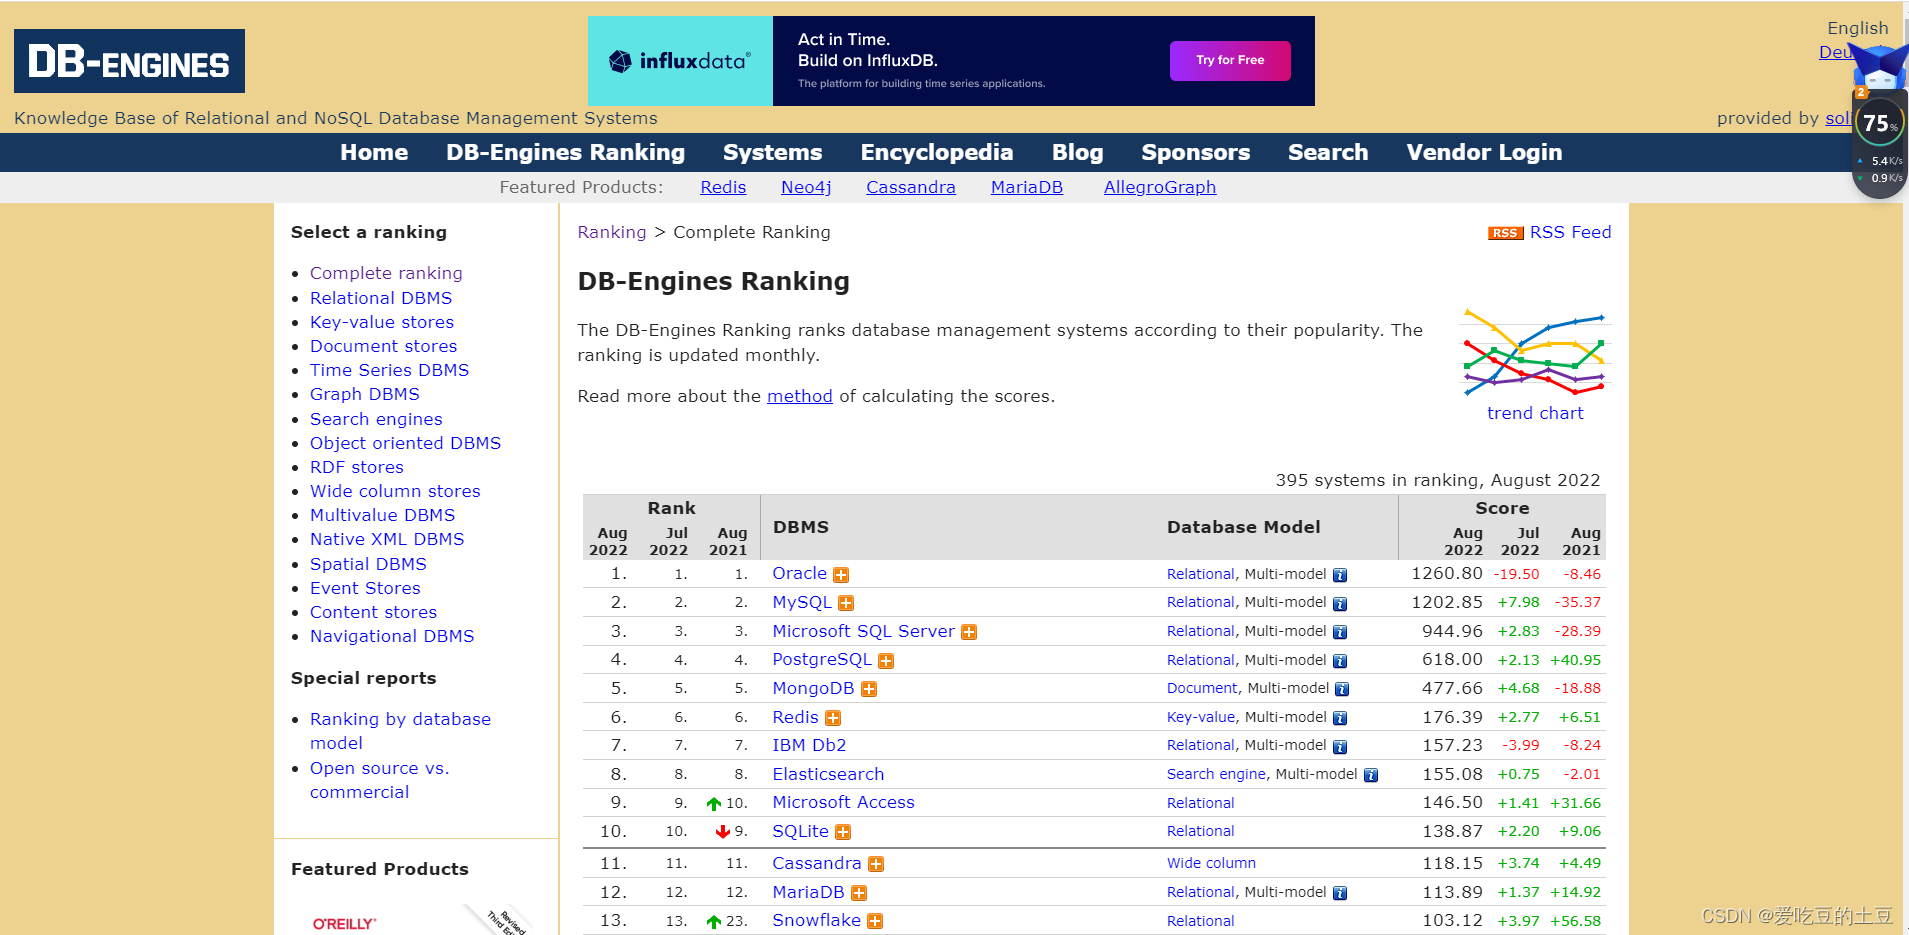Image resolution: width=1909 pixels, height=935 pixels.
Task: Open the IBM Db2 DBMS link
Action: (x=809, y=745)
